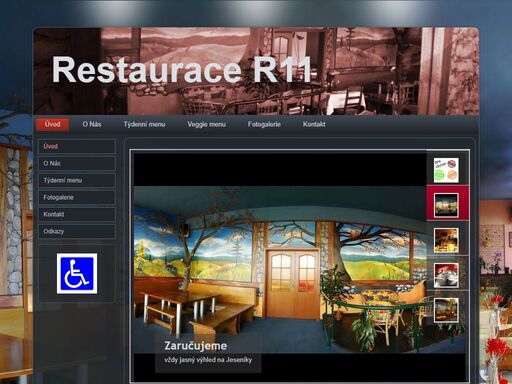This screenshot has width=512, height=384.
Task: Click O Nás in the left sidebar
Action: tap(77, 163)
